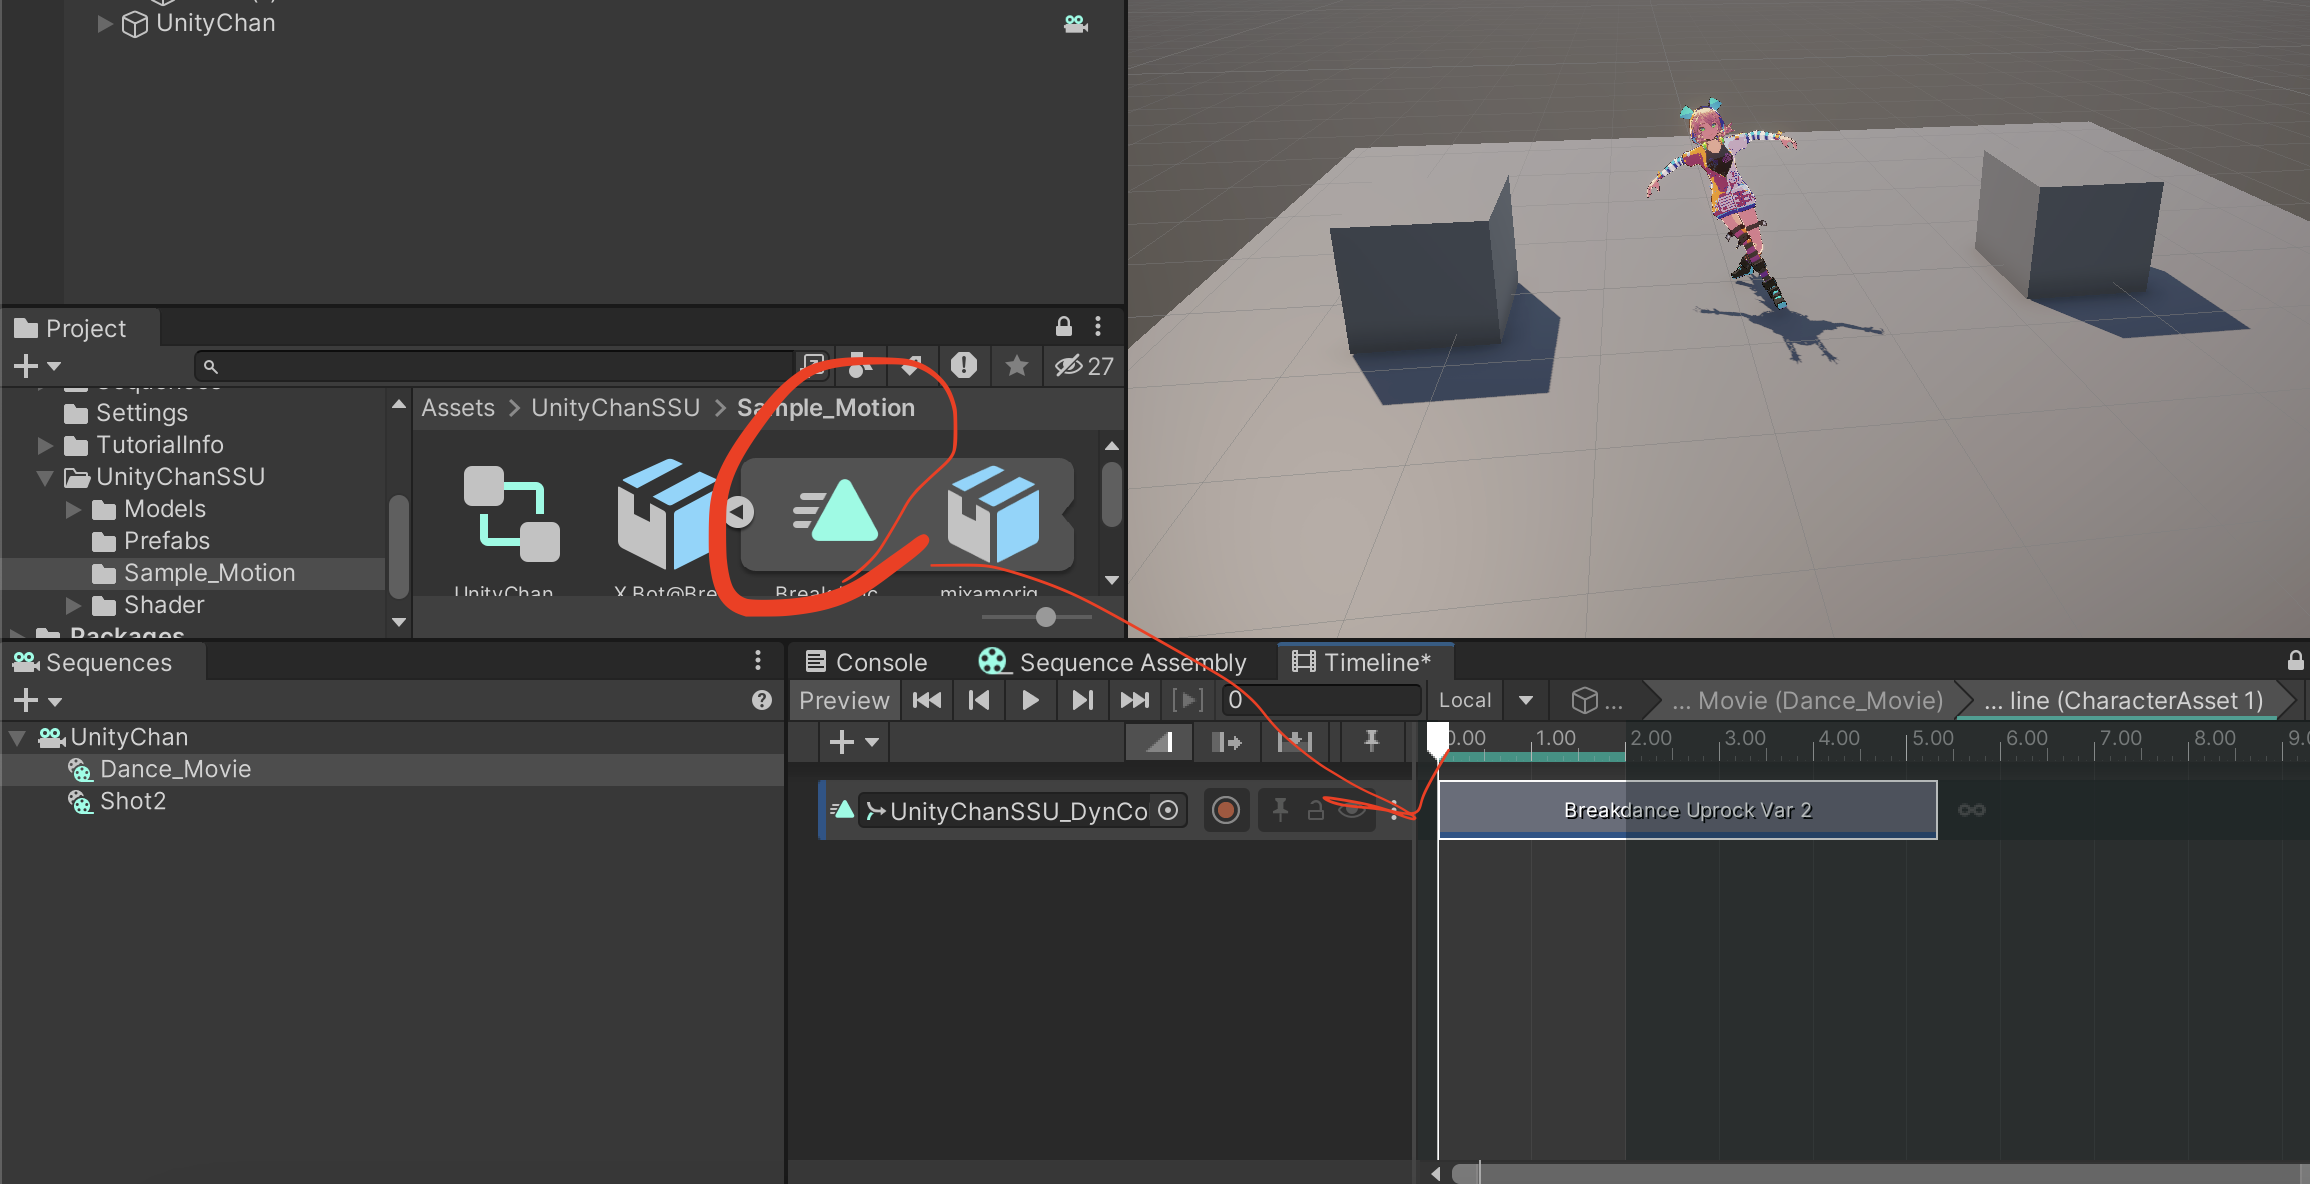Toggle the timeline marker pin icon
Viewport: 2310px width, 1184px height.
click(1371, 742)
